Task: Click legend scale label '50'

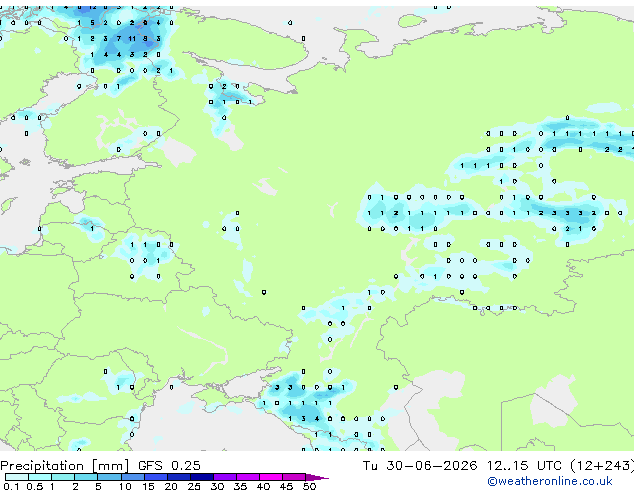Action: 309,486
